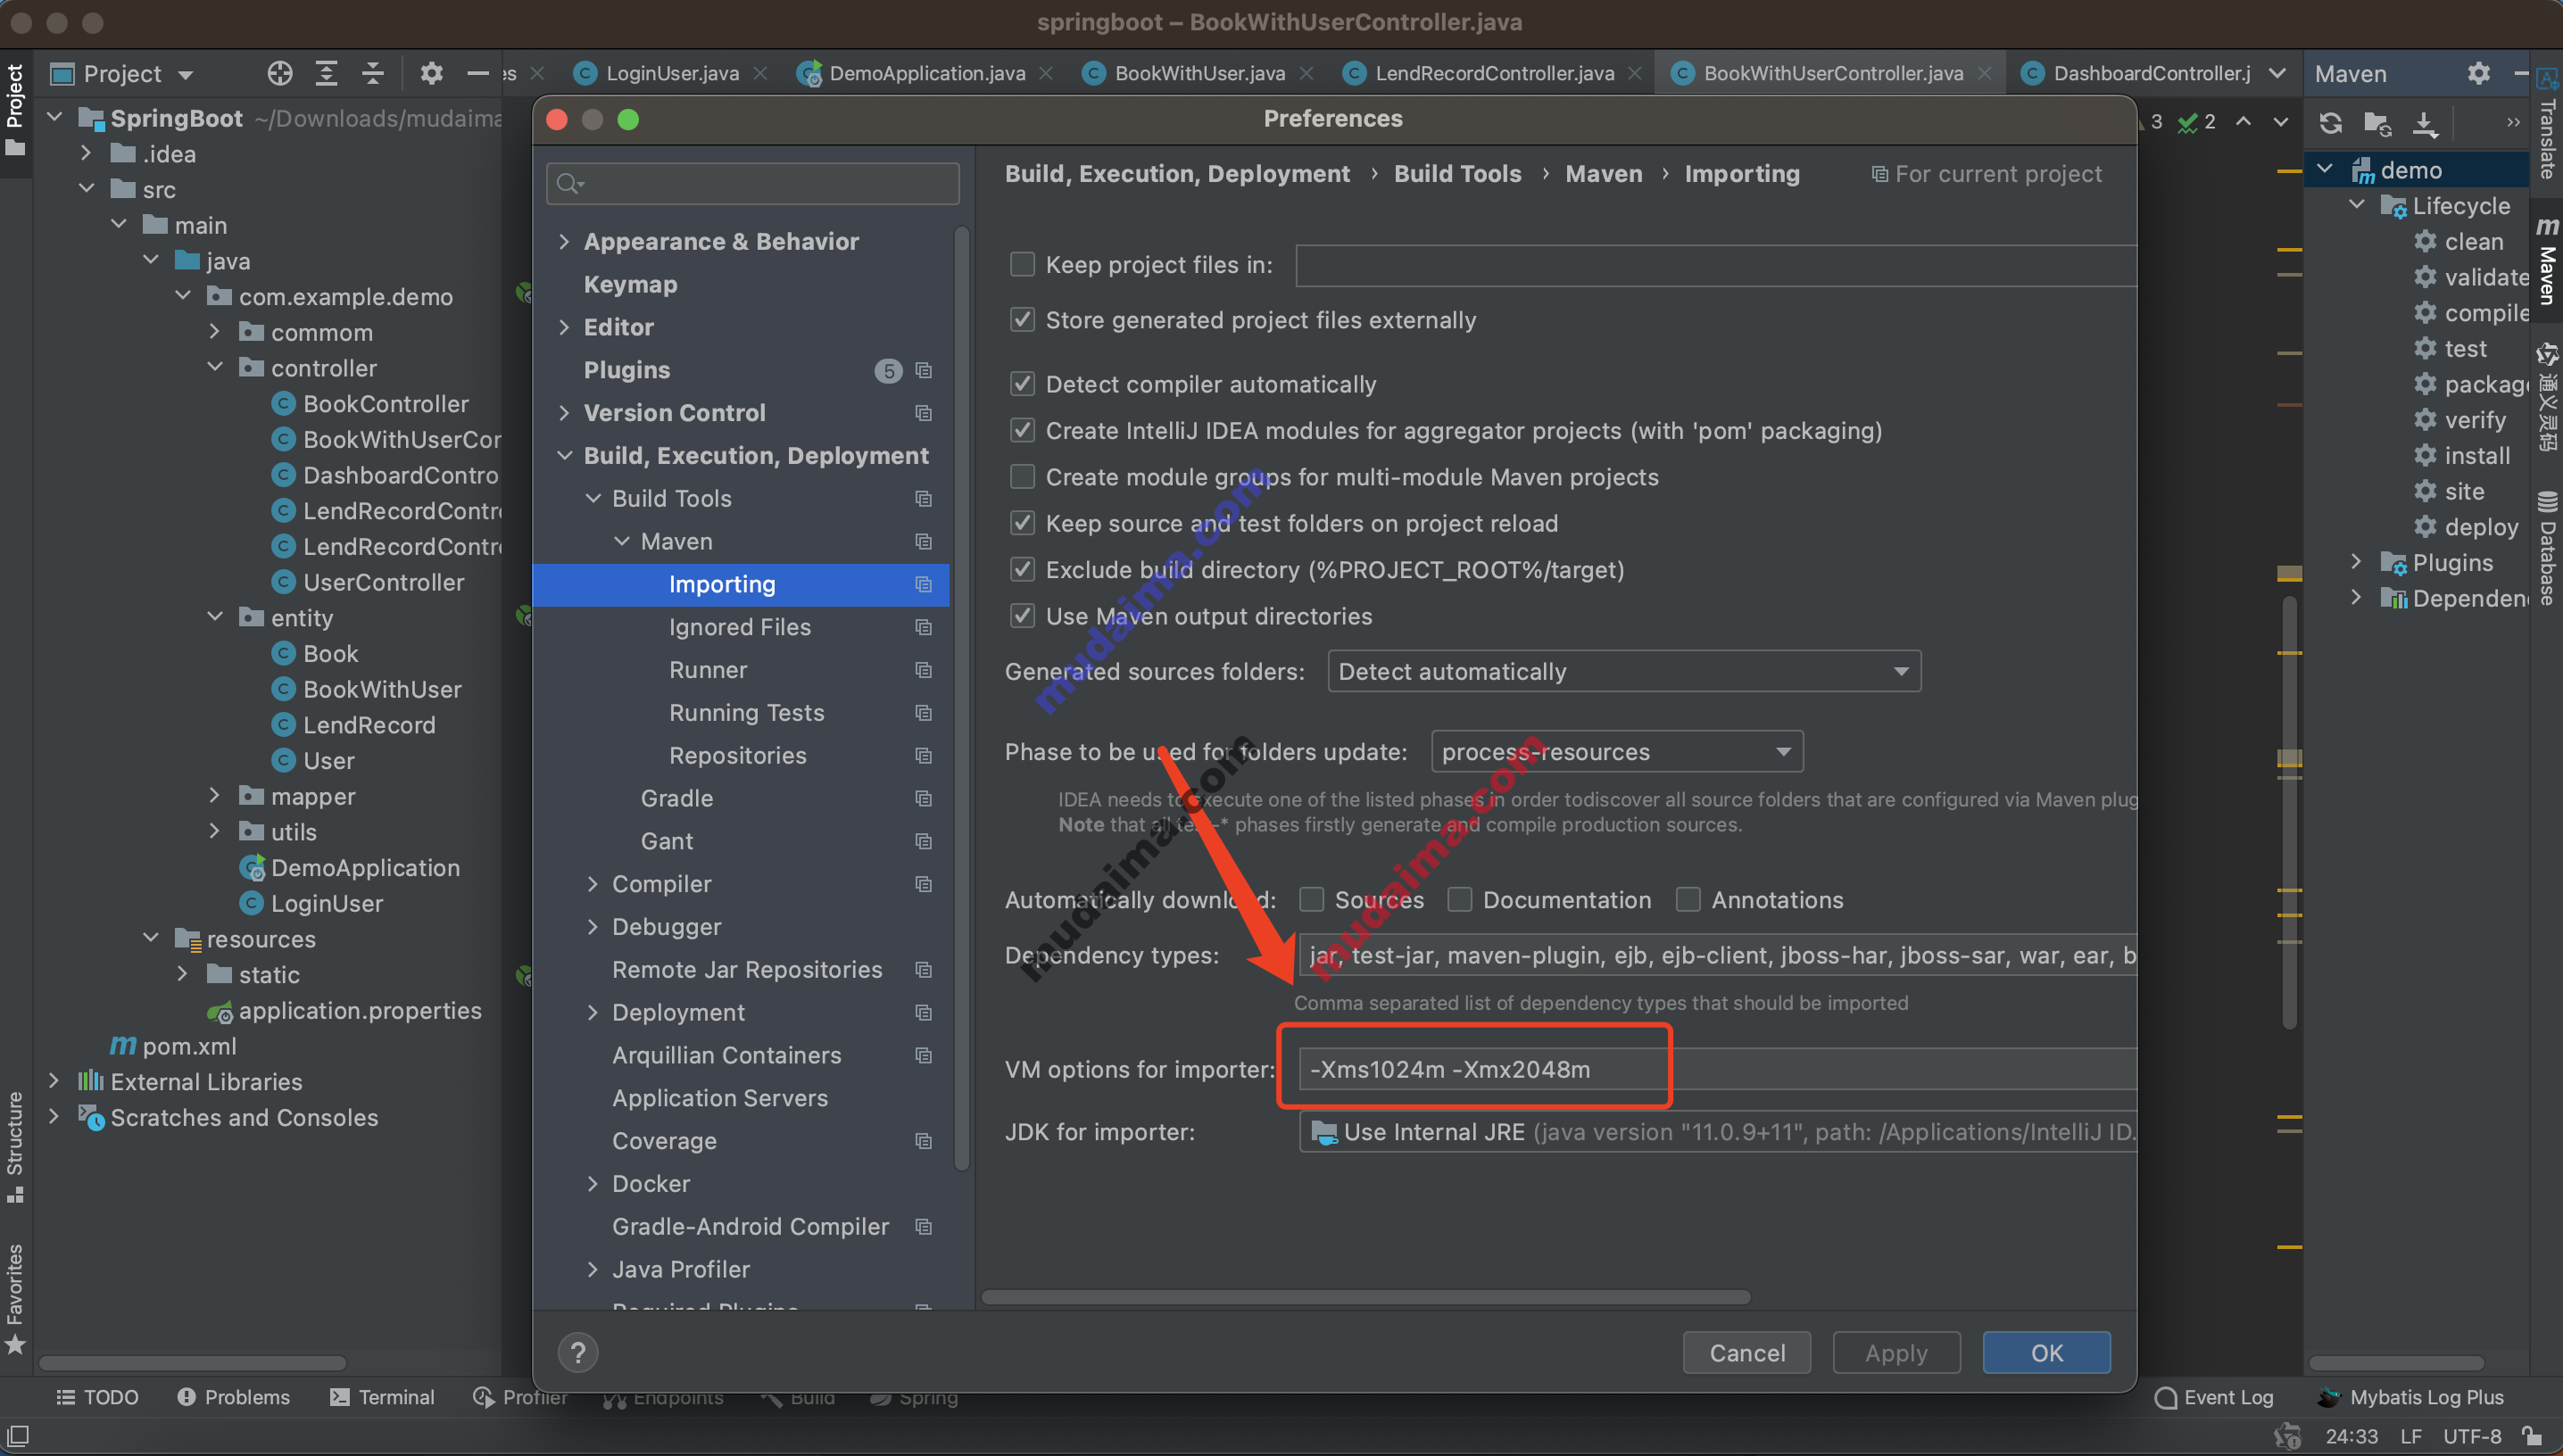Click the Dependency types text field
This screenshot has height=1456, width=2563.
click(1717, 955)
